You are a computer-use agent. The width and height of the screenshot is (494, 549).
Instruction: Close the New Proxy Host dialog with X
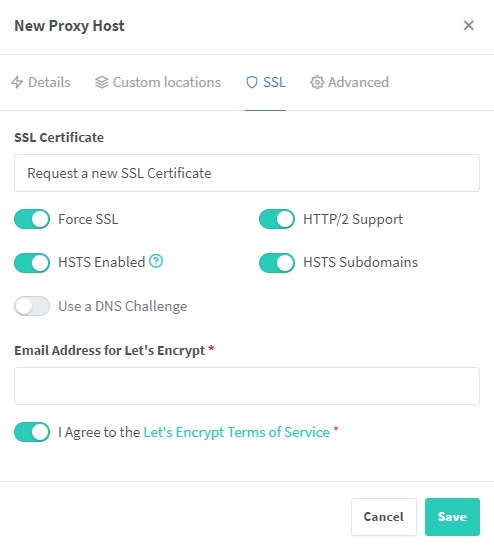[x=468, y=25]
